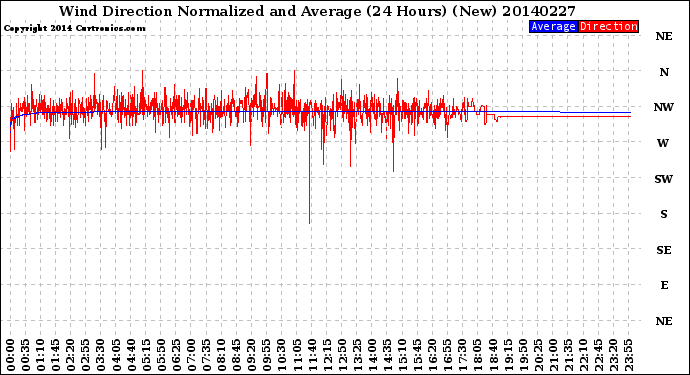This screenshot has width=690, height=375.
Task: Click the 01:10 time axis label
Action: pyautogui.click(x=41, y=355)
